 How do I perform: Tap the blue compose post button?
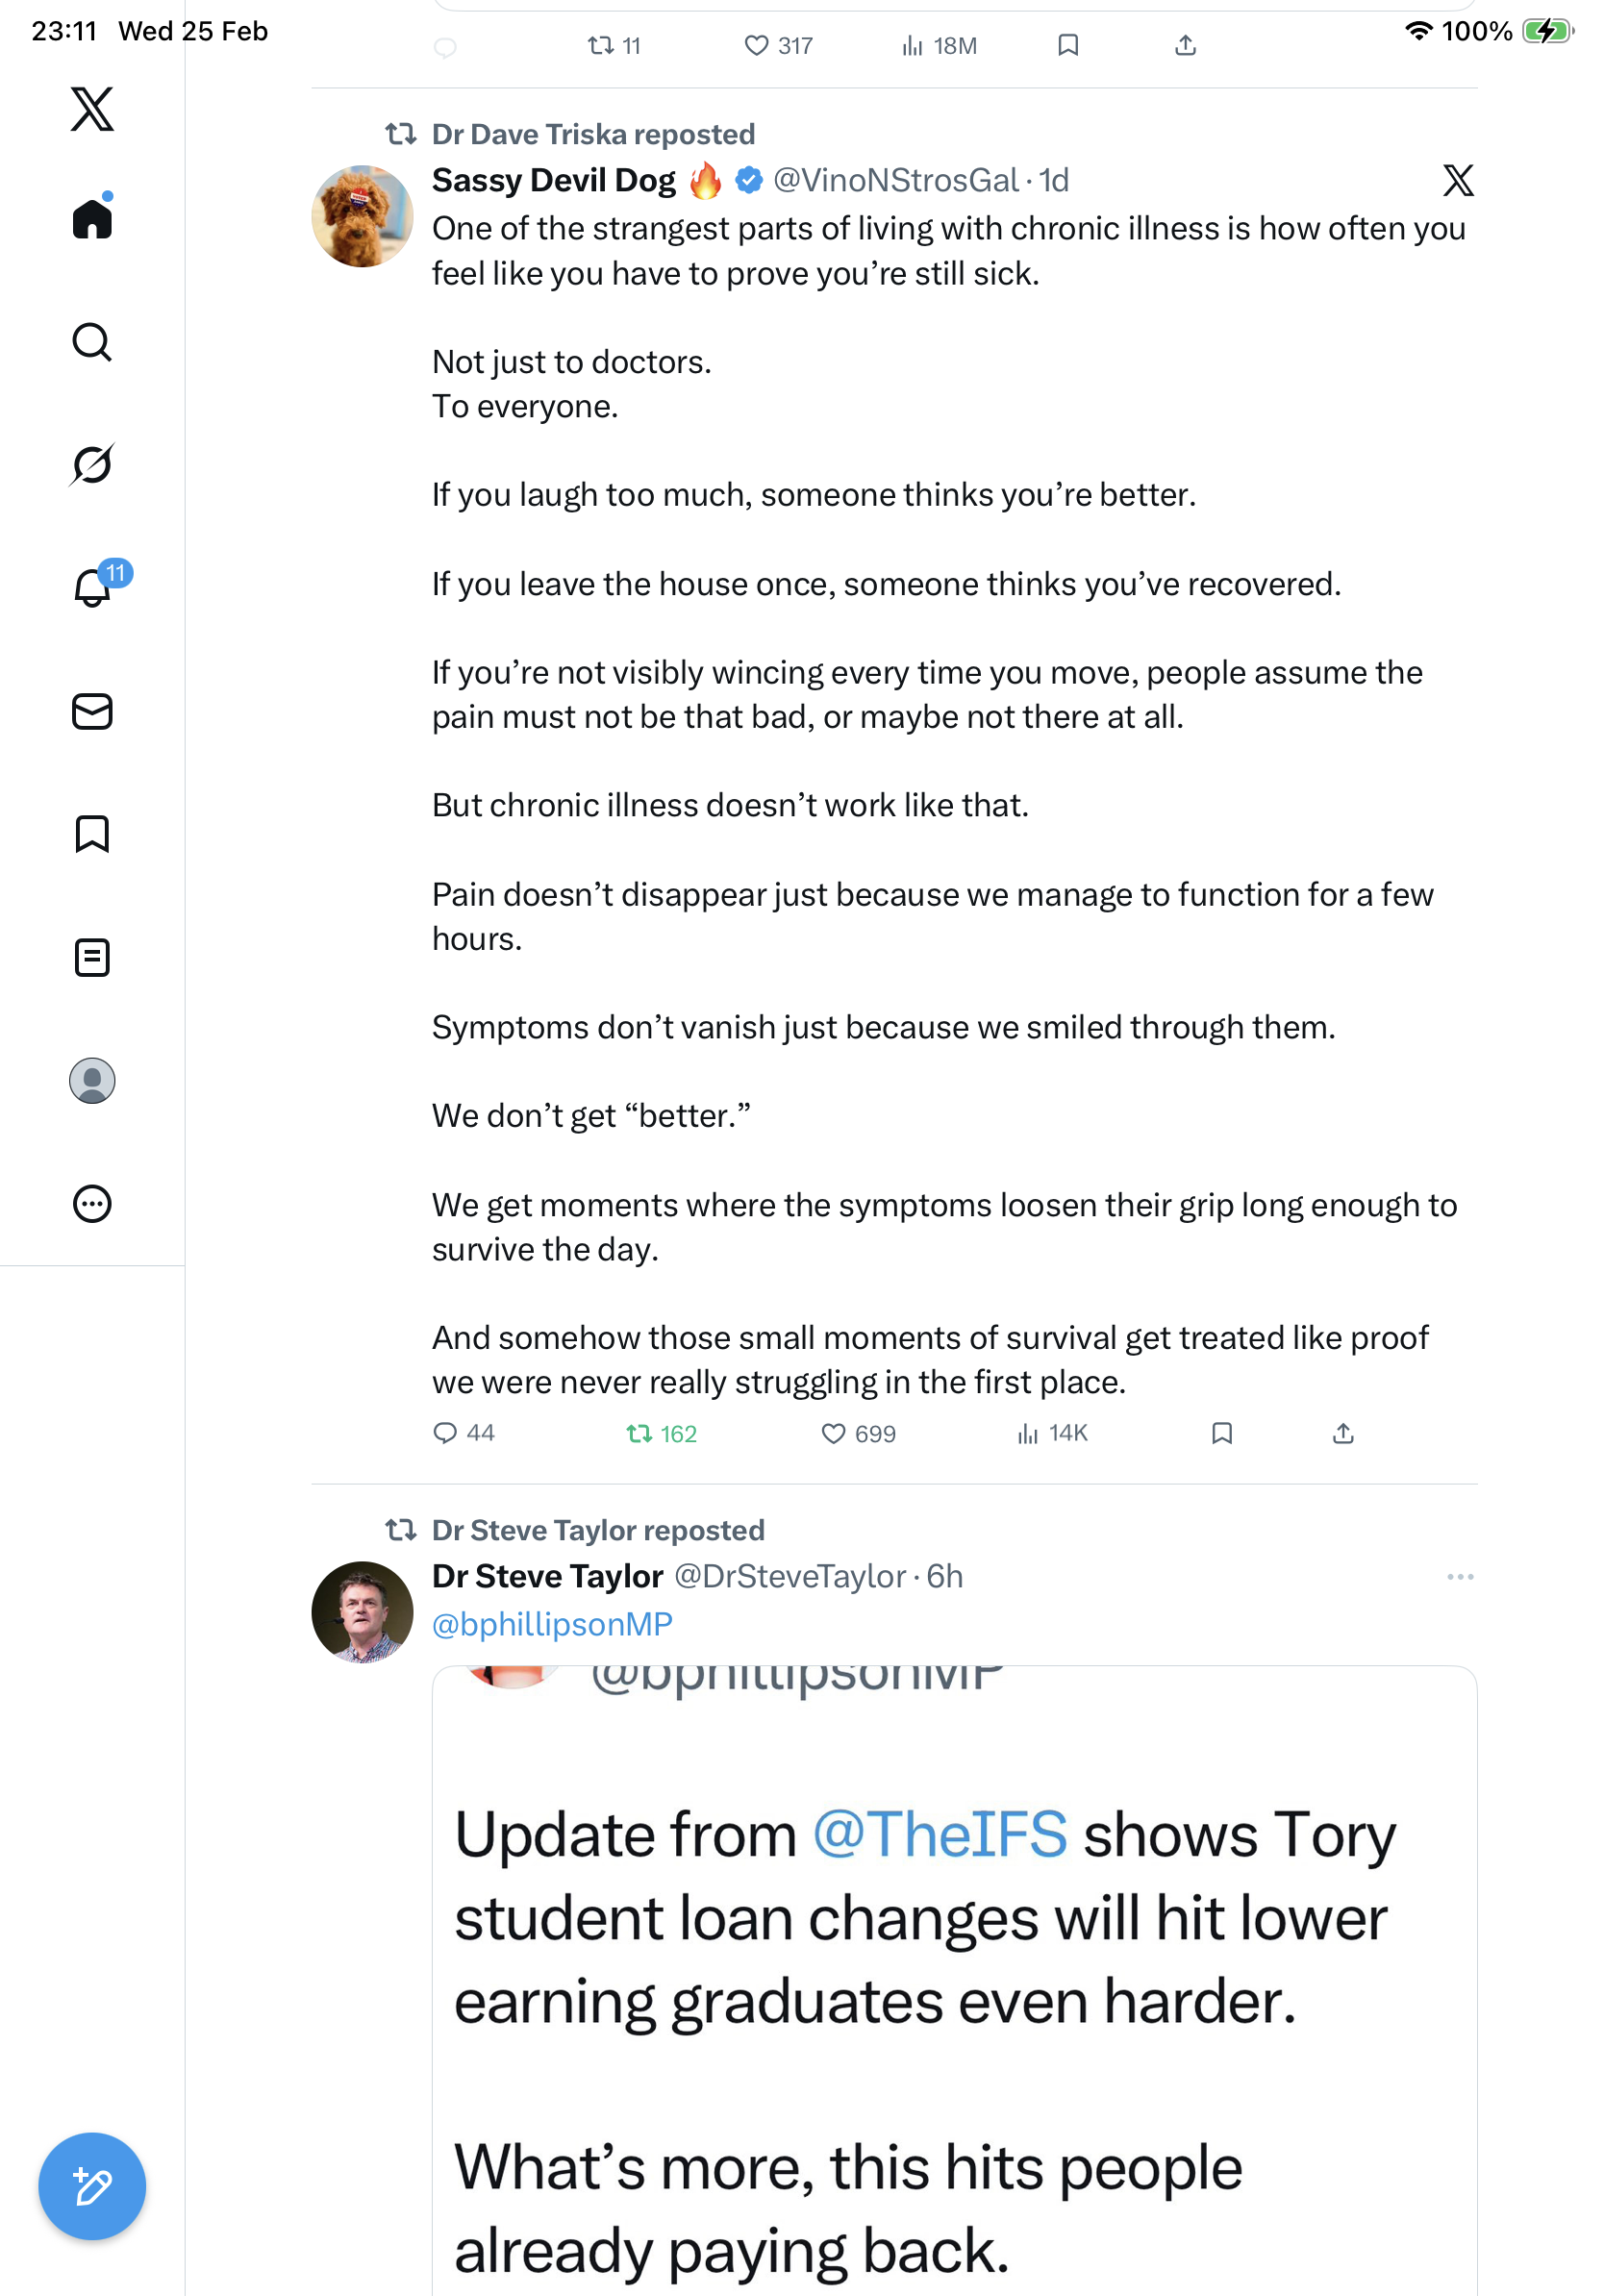pyautogui.click(x=92, y=2186)
